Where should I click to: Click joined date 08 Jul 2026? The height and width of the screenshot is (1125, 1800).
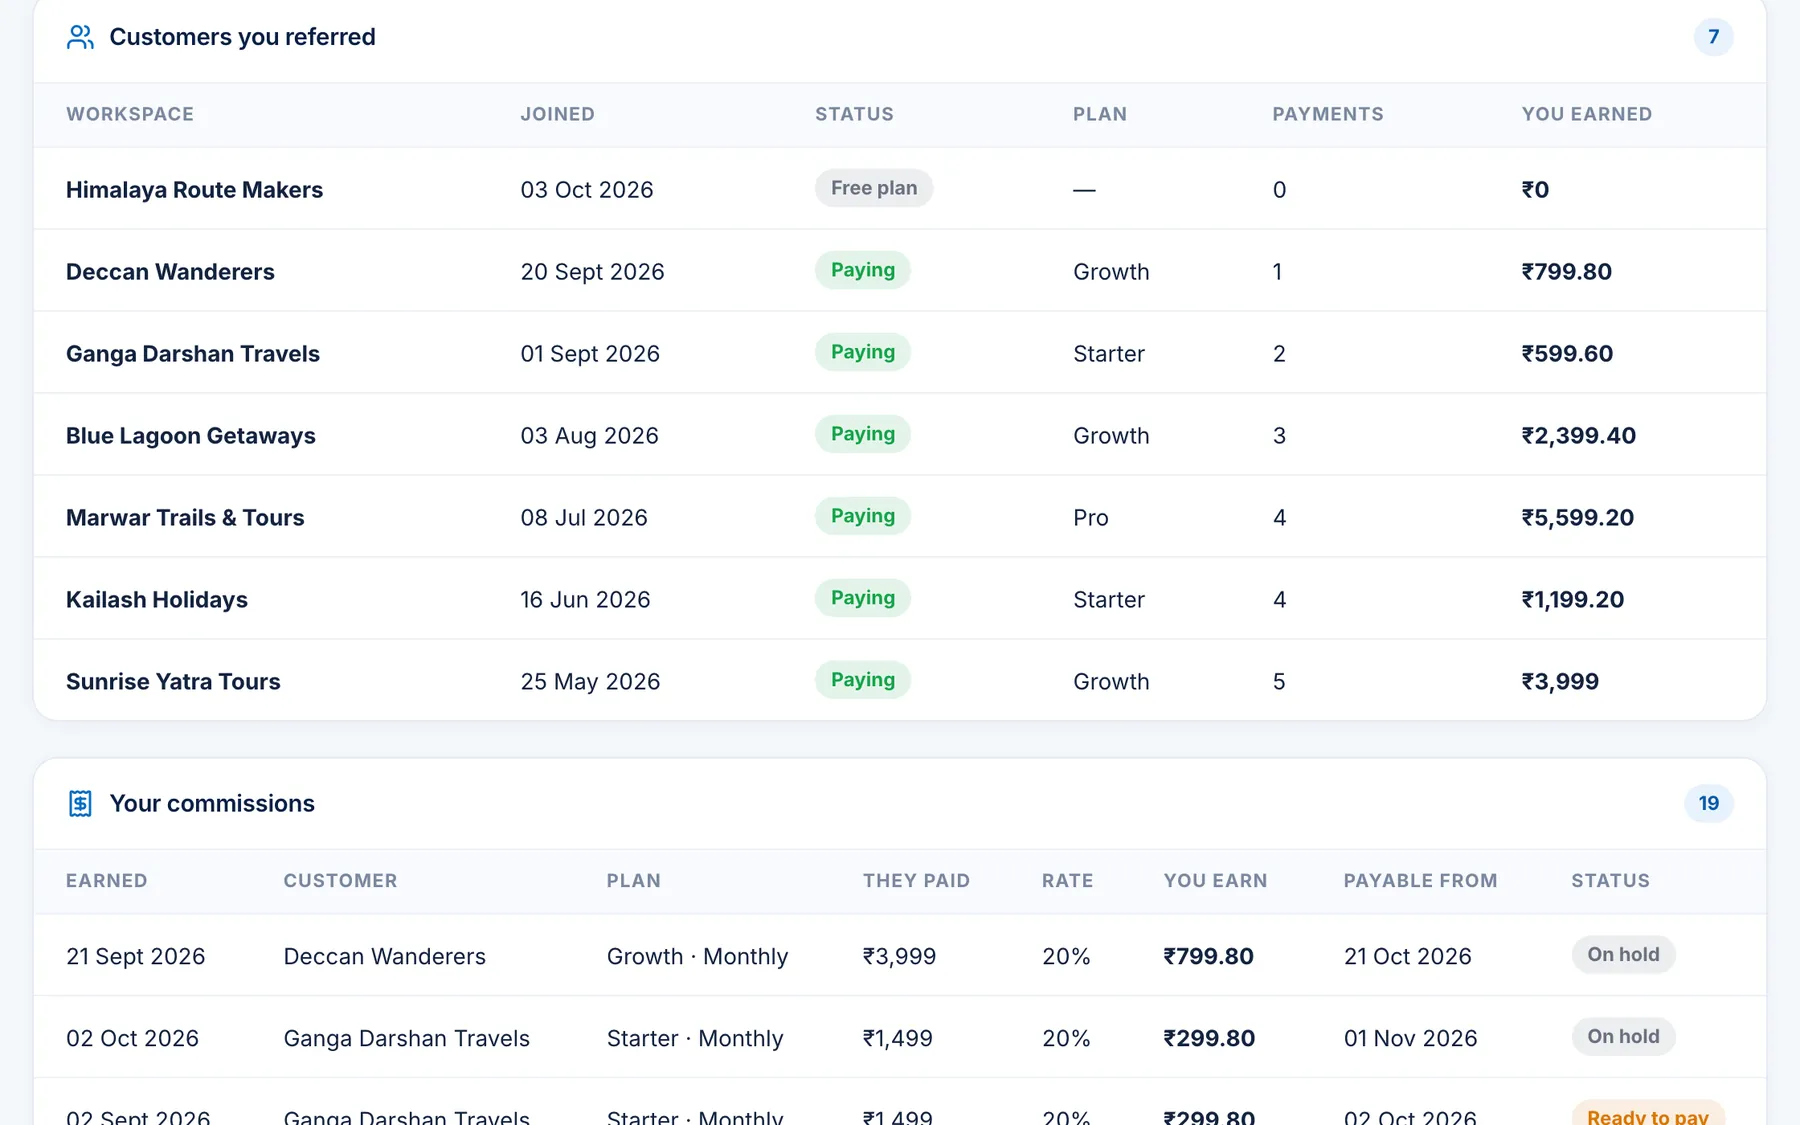pos(584,518)
